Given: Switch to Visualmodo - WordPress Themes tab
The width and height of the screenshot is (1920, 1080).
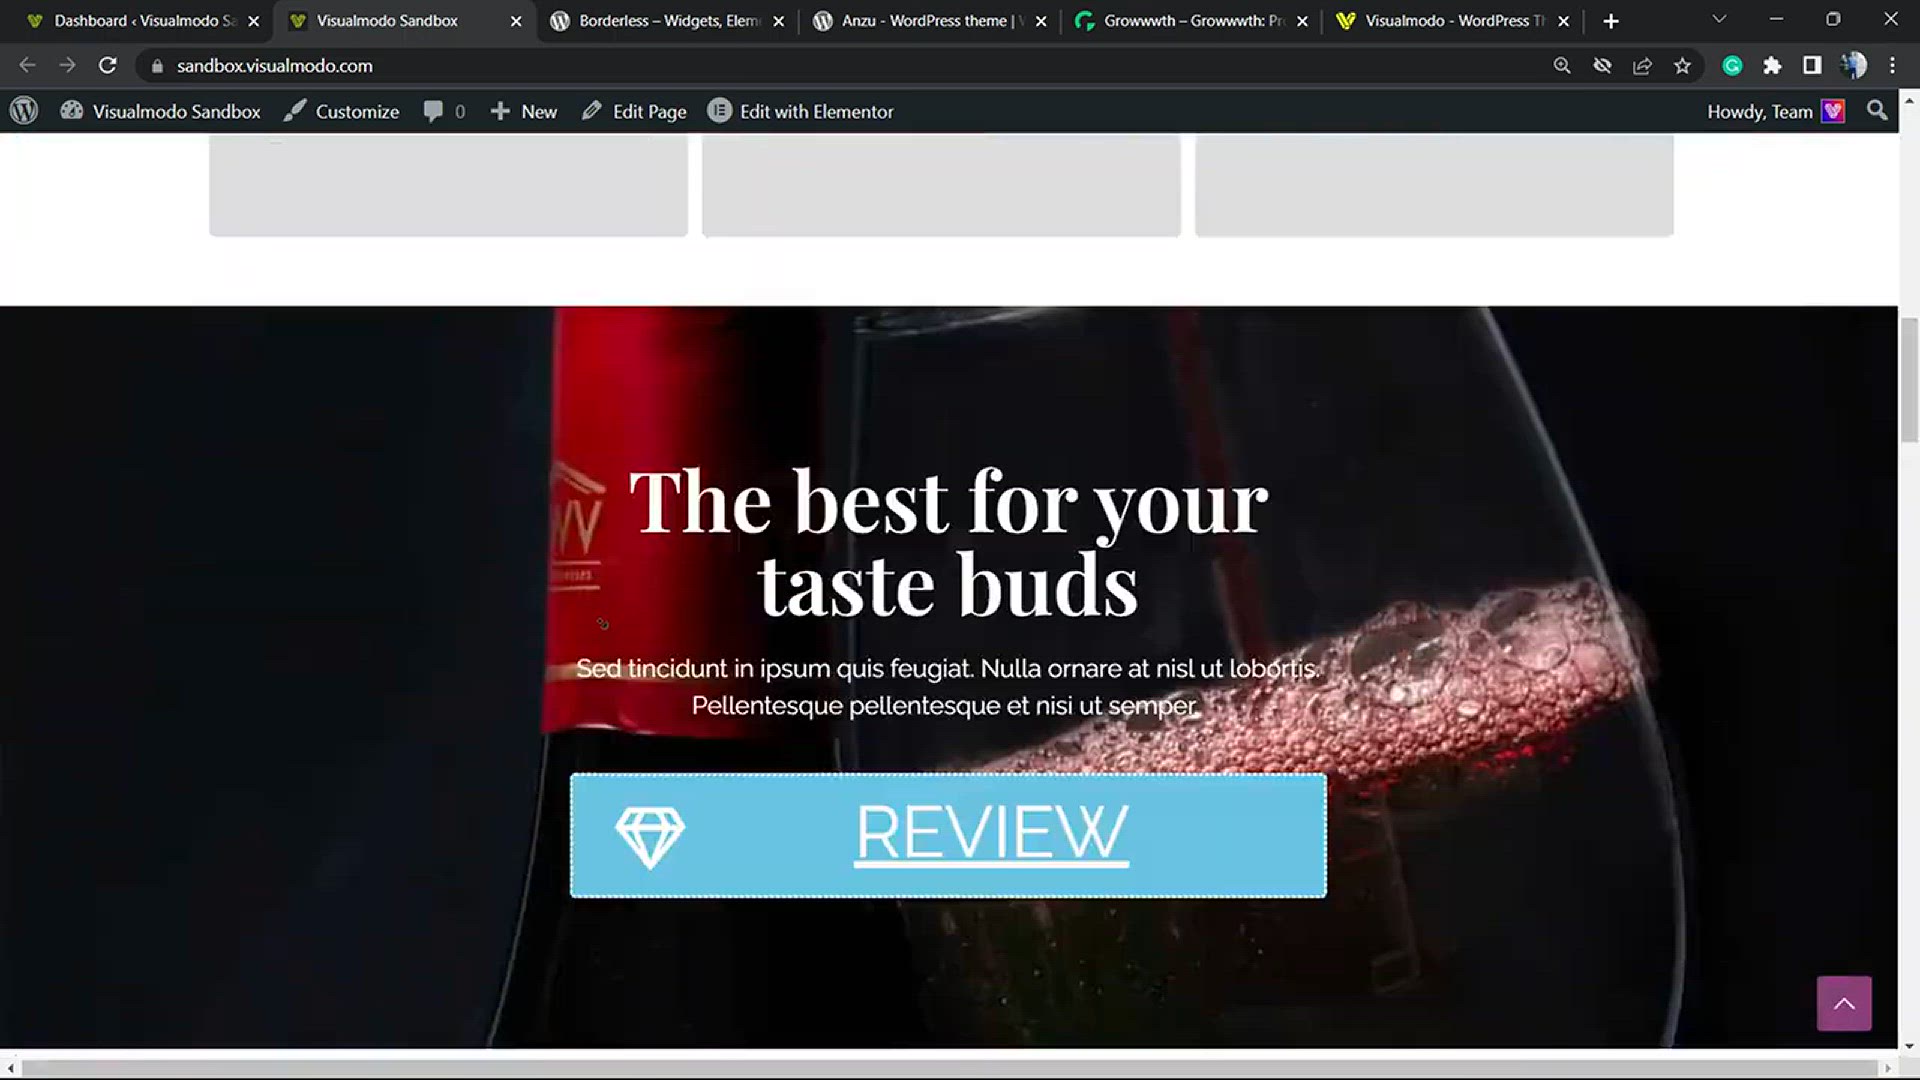Looking at the screenshot, I should [x=1455, y=20].
